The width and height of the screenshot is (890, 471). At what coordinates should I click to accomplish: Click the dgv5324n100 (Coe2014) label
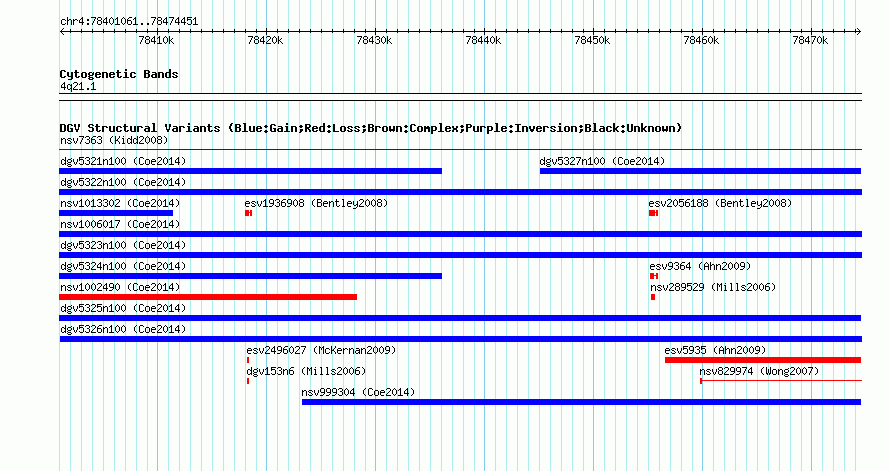coord(123,266)
